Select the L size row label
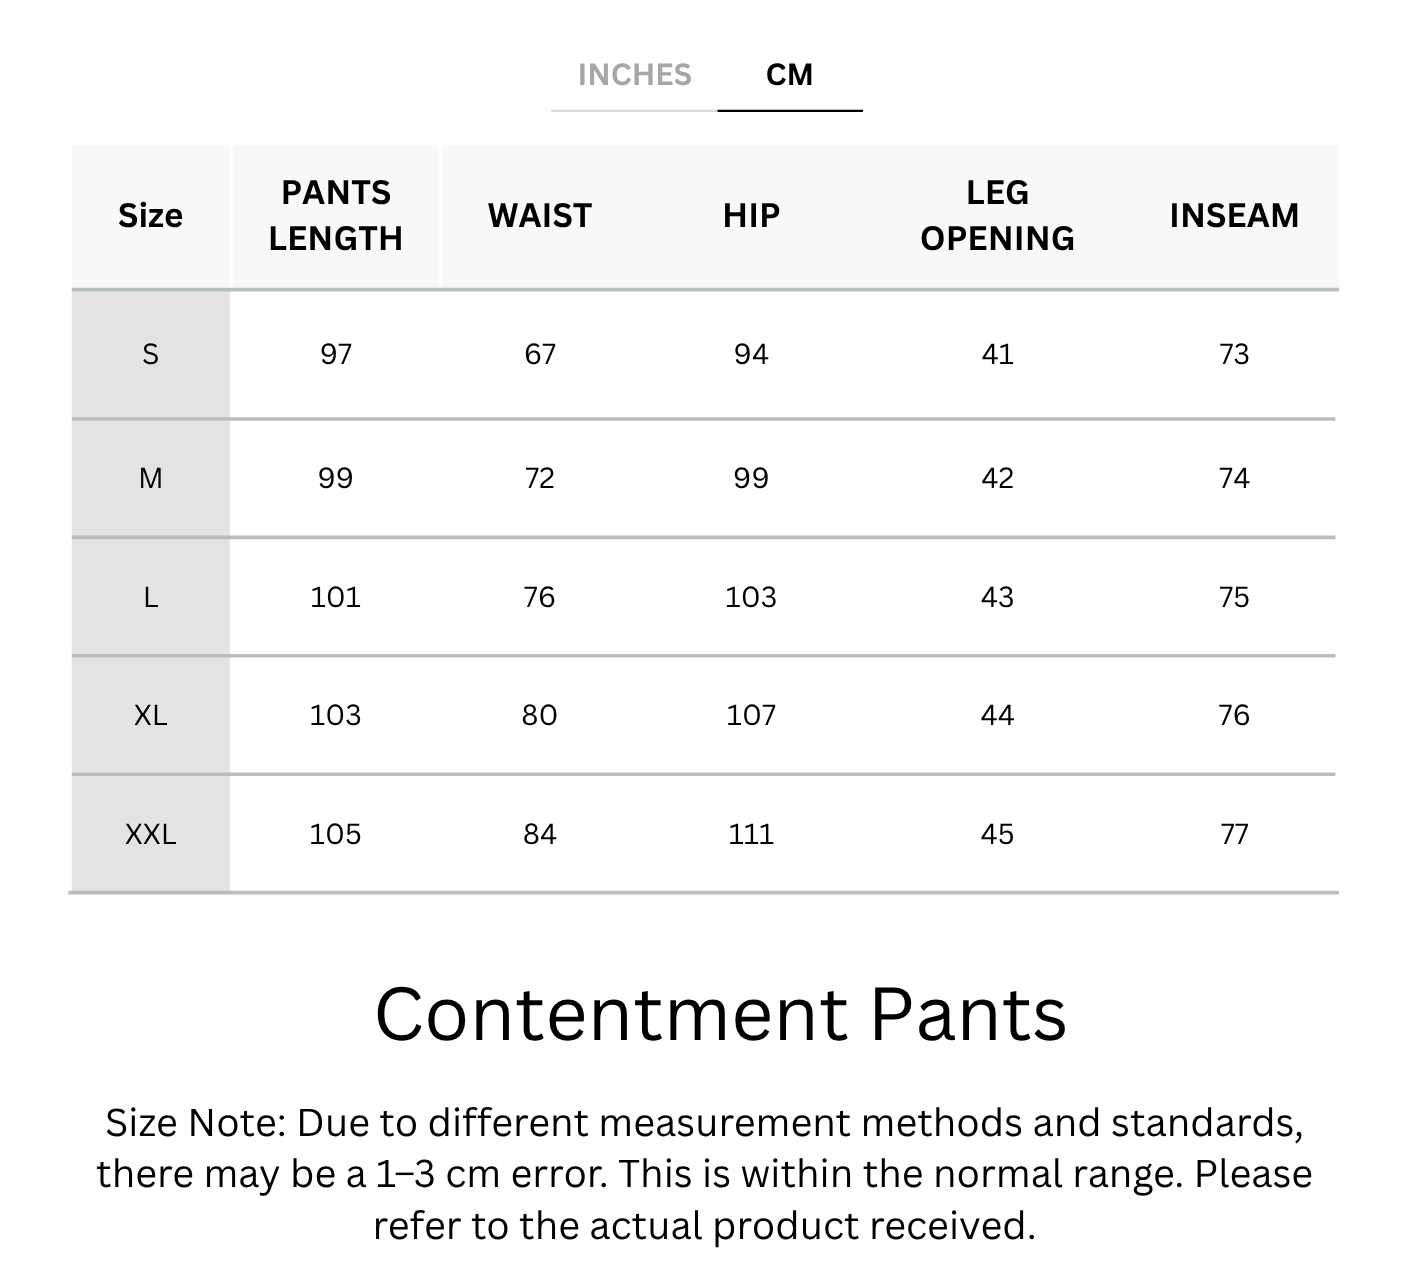1414x1285 pixels. pyautogui.click(x=150, y=597)
